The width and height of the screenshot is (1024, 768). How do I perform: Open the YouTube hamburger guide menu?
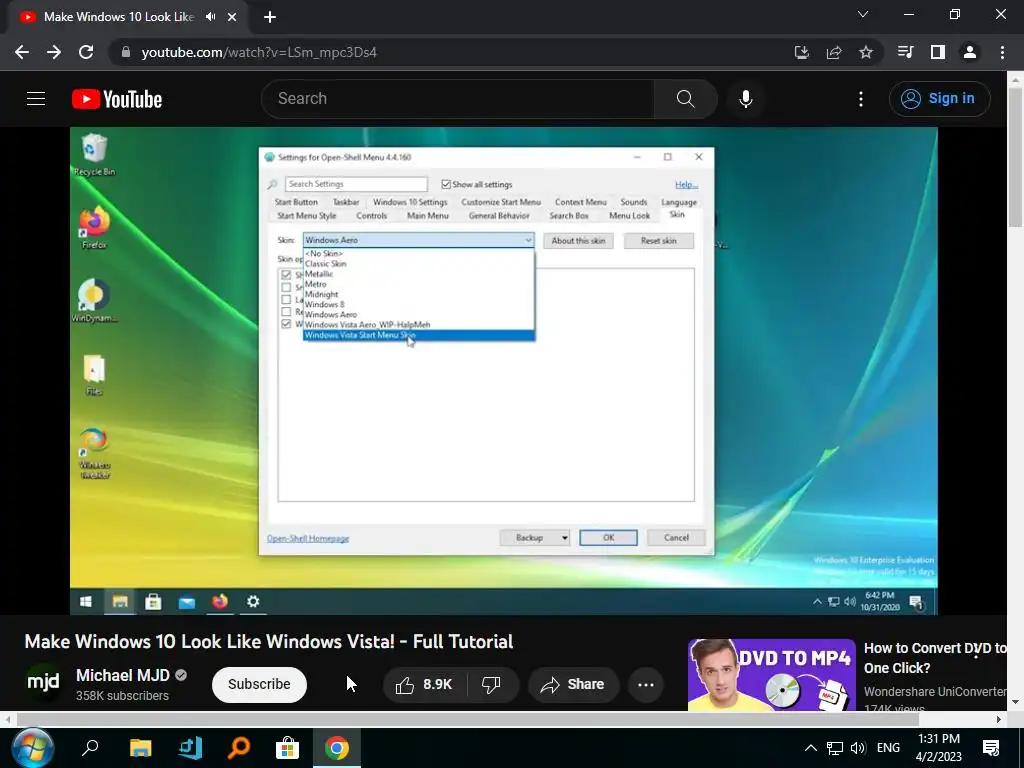click(x=36, y=99)
